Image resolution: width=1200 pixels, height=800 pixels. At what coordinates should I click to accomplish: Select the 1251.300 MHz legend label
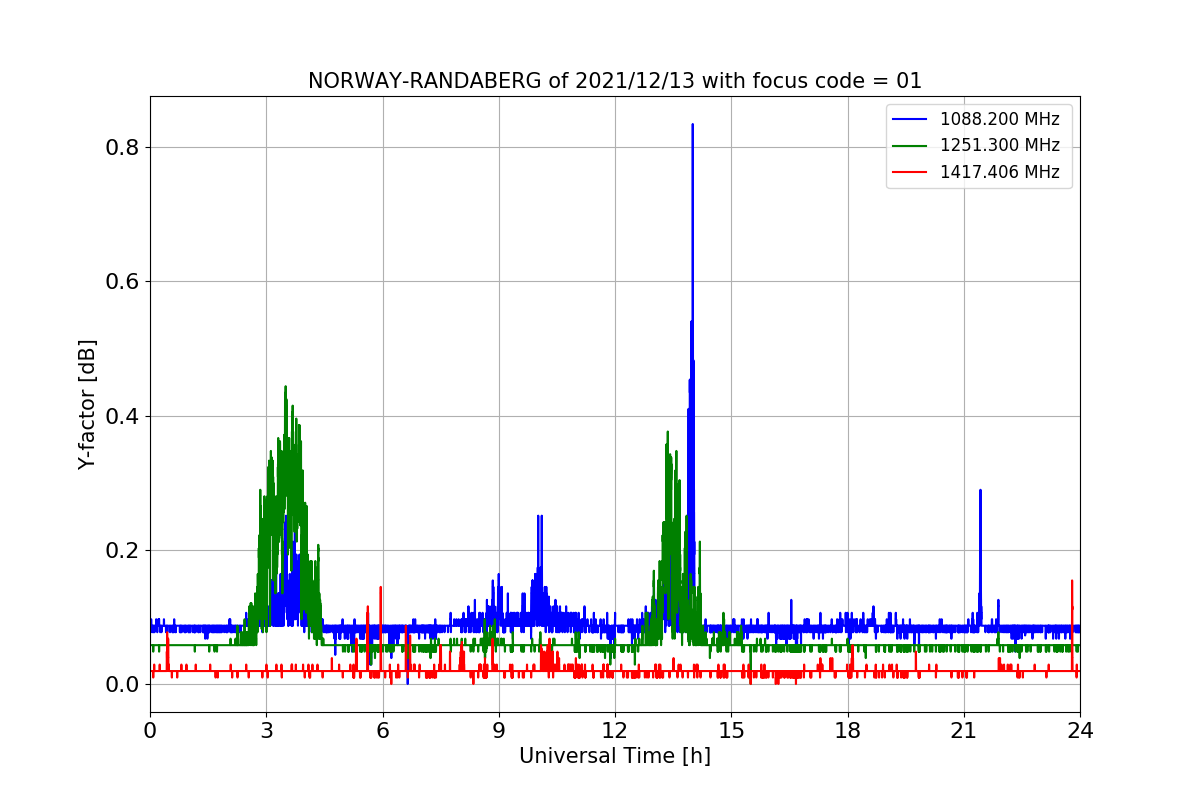(999, 146)
